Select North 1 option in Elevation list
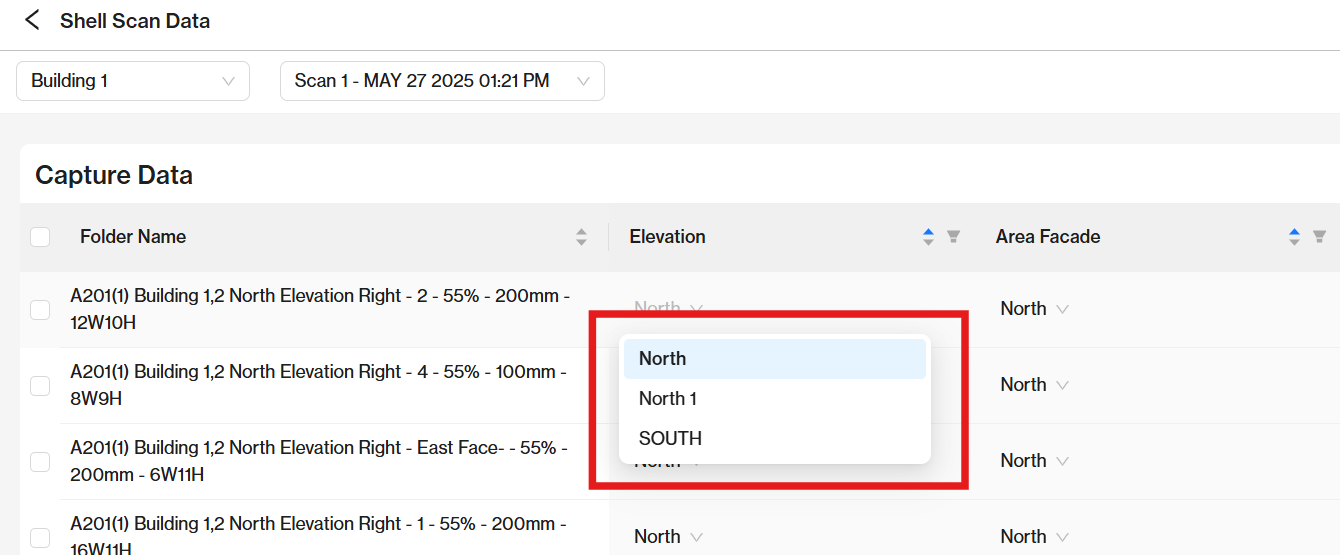Viewport: 1340px width, 555px height. tap(775, 399)
